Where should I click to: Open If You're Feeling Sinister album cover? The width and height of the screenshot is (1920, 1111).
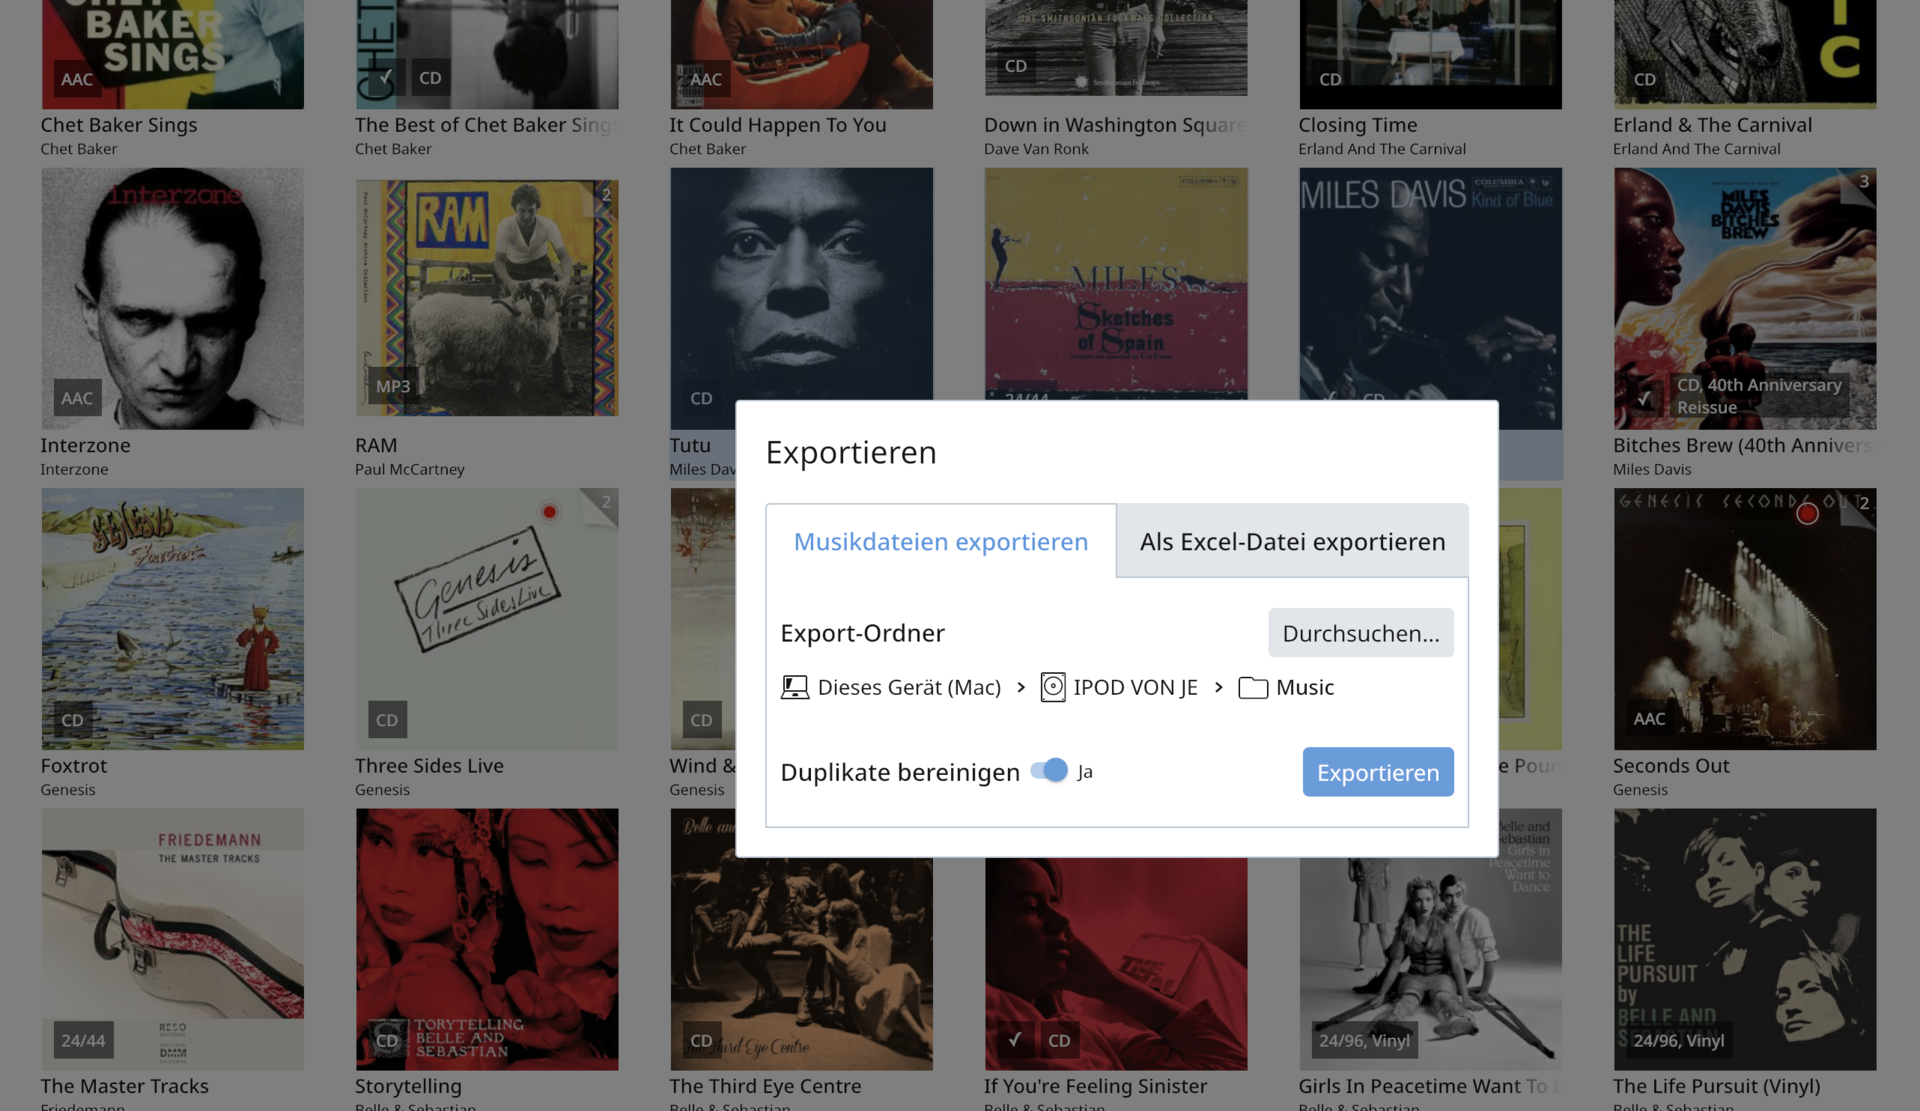[x=1116, y=965]
